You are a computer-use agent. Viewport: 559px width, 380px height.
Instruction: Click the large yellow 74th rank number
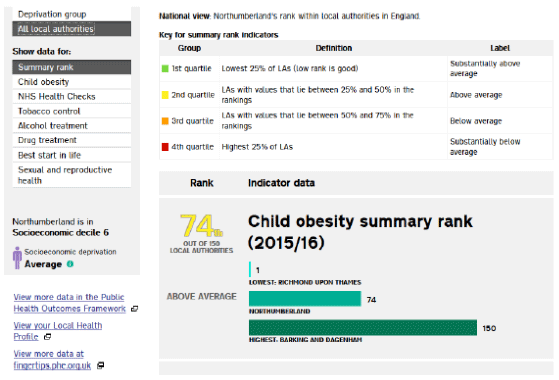pos(201,225)
